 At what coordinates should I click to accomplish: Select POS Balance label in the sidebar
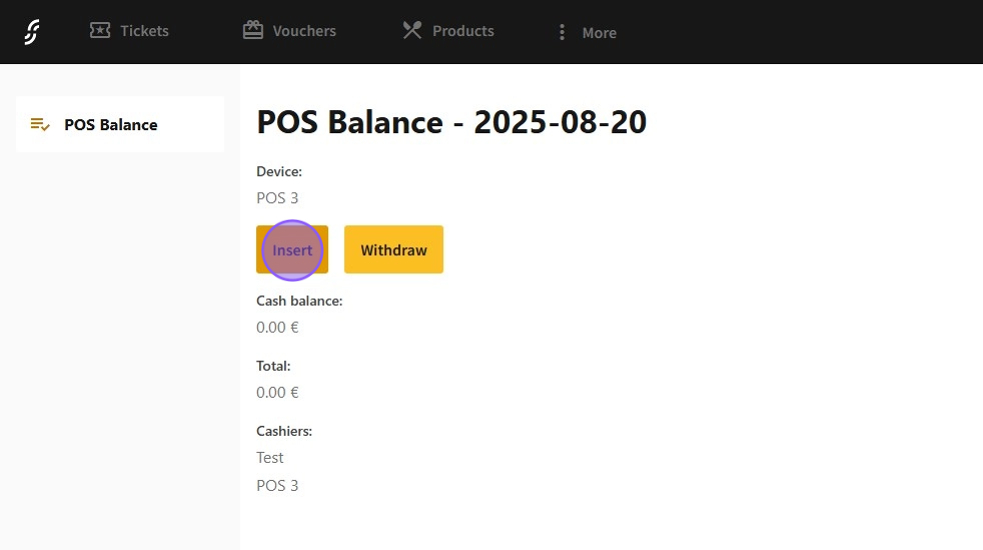click(111, 125)
